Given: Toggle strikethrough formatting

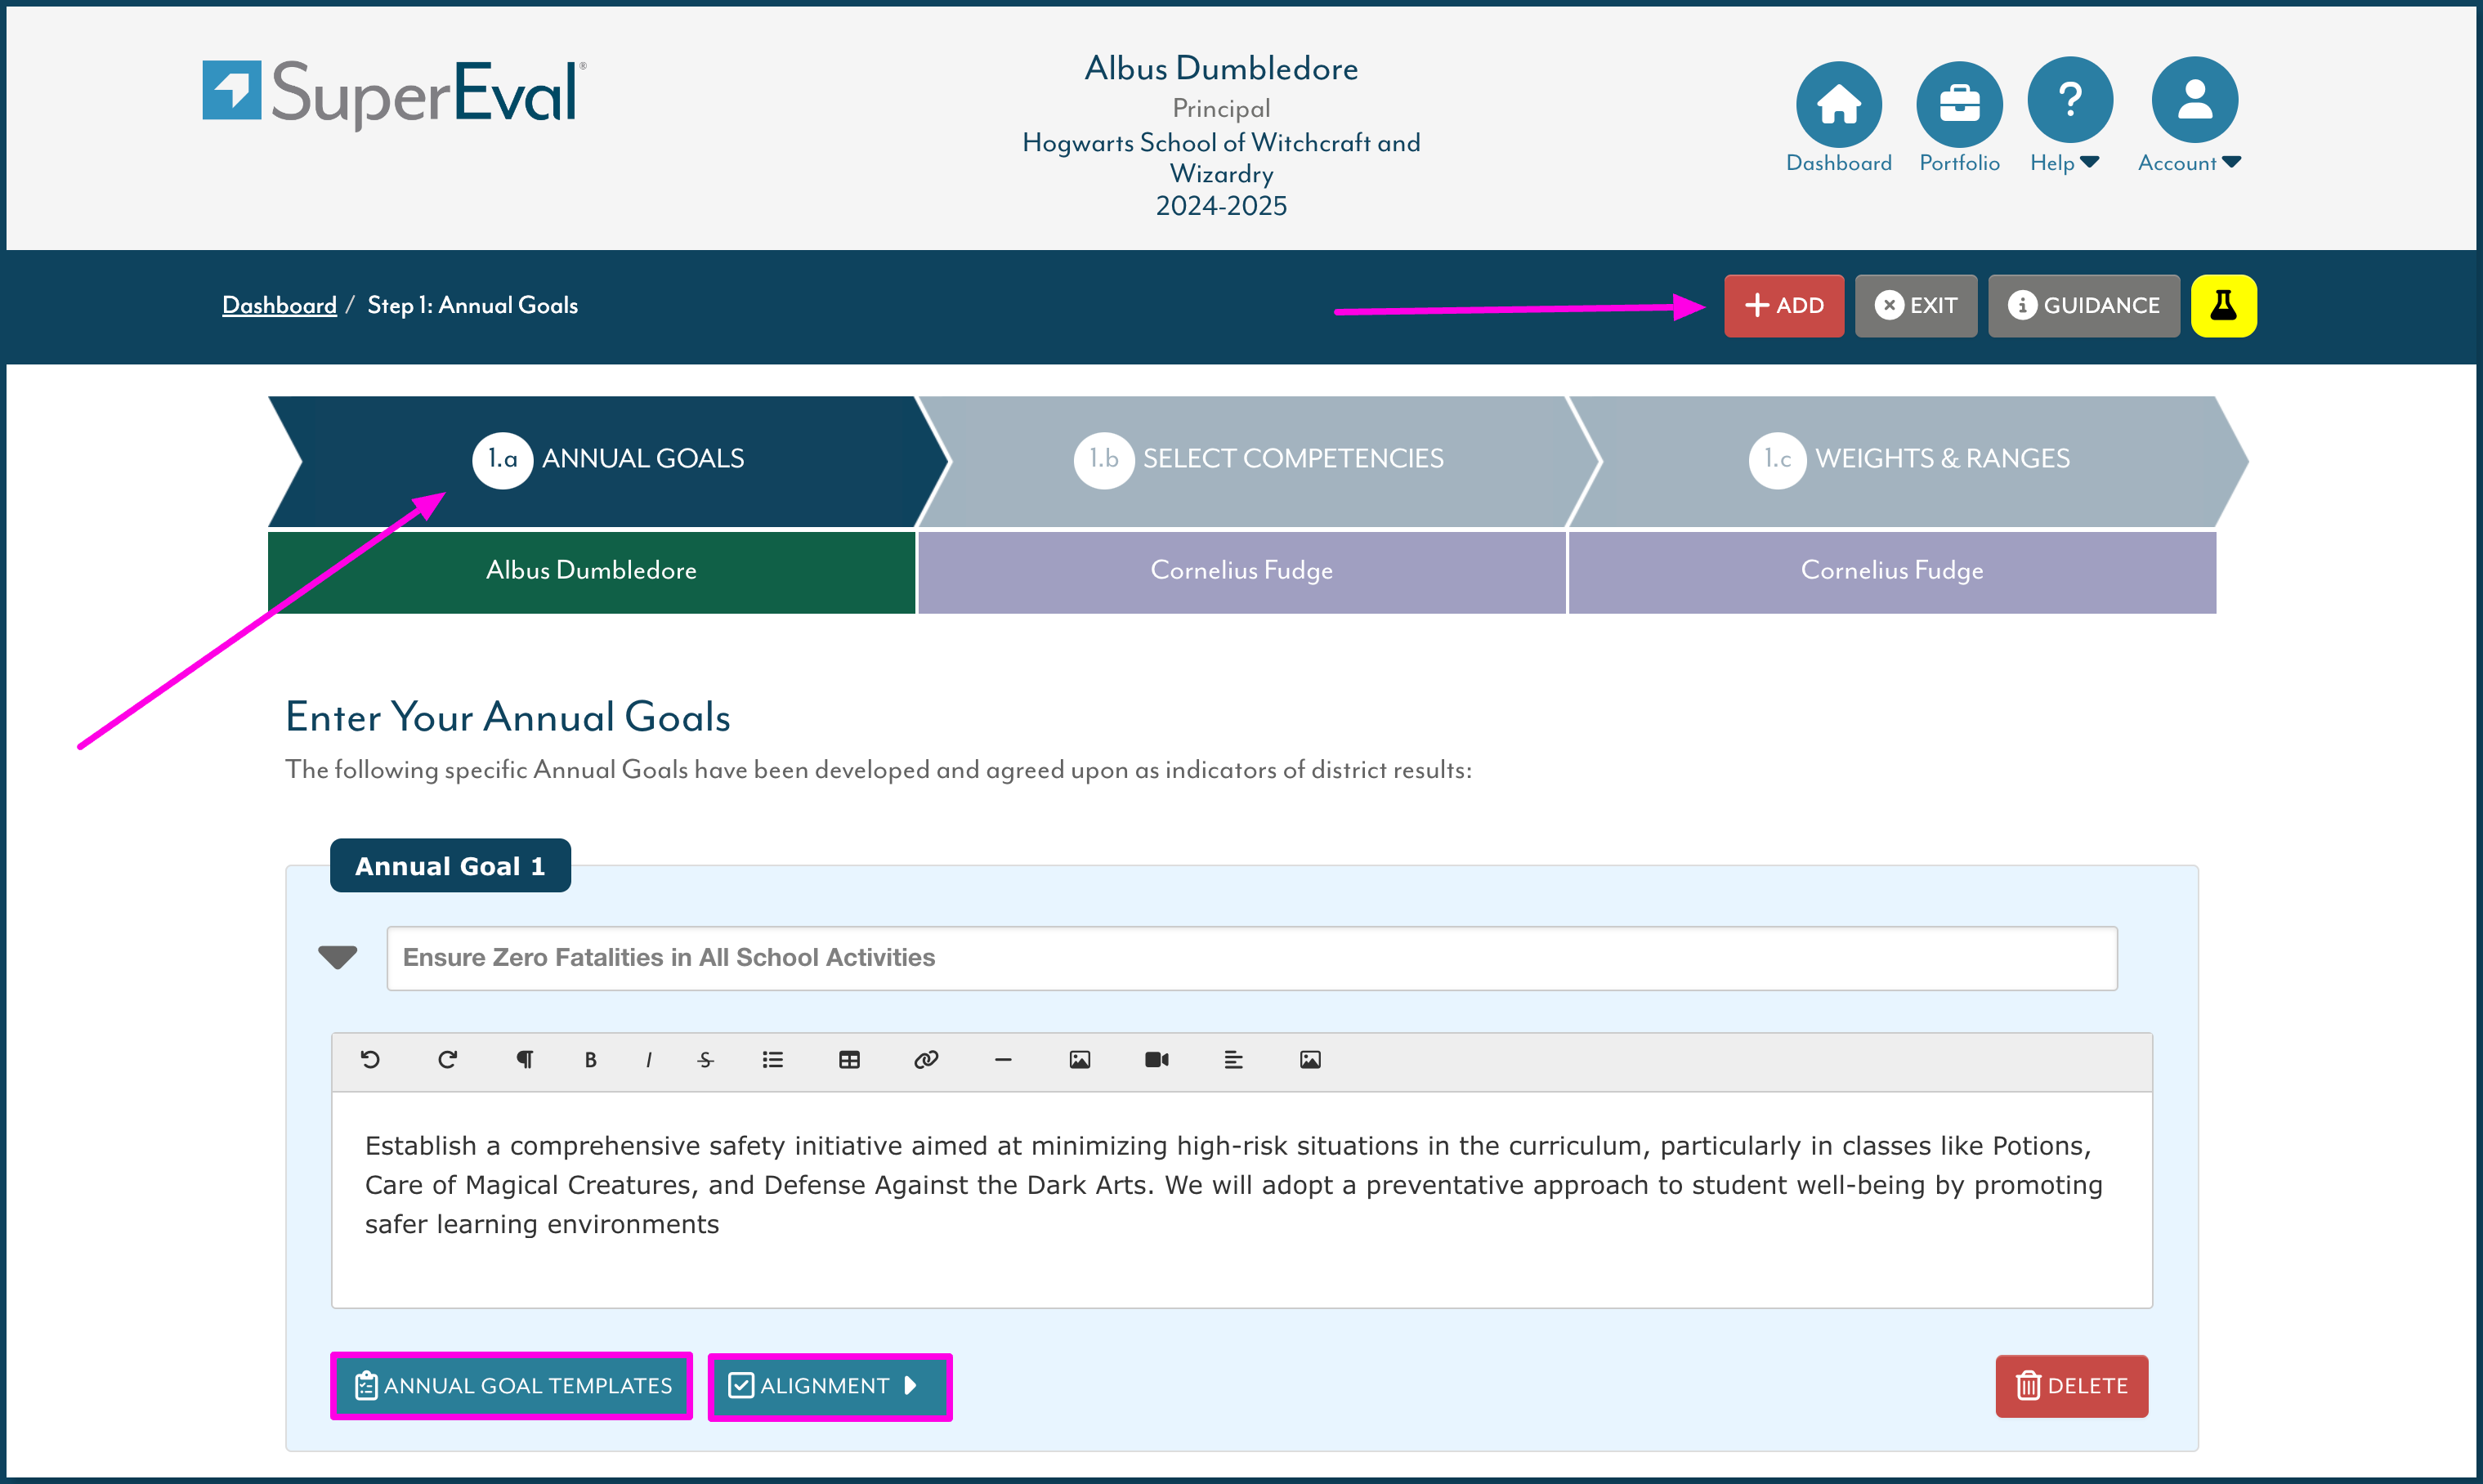Looking at the screenshot, I should [706, 1060].
